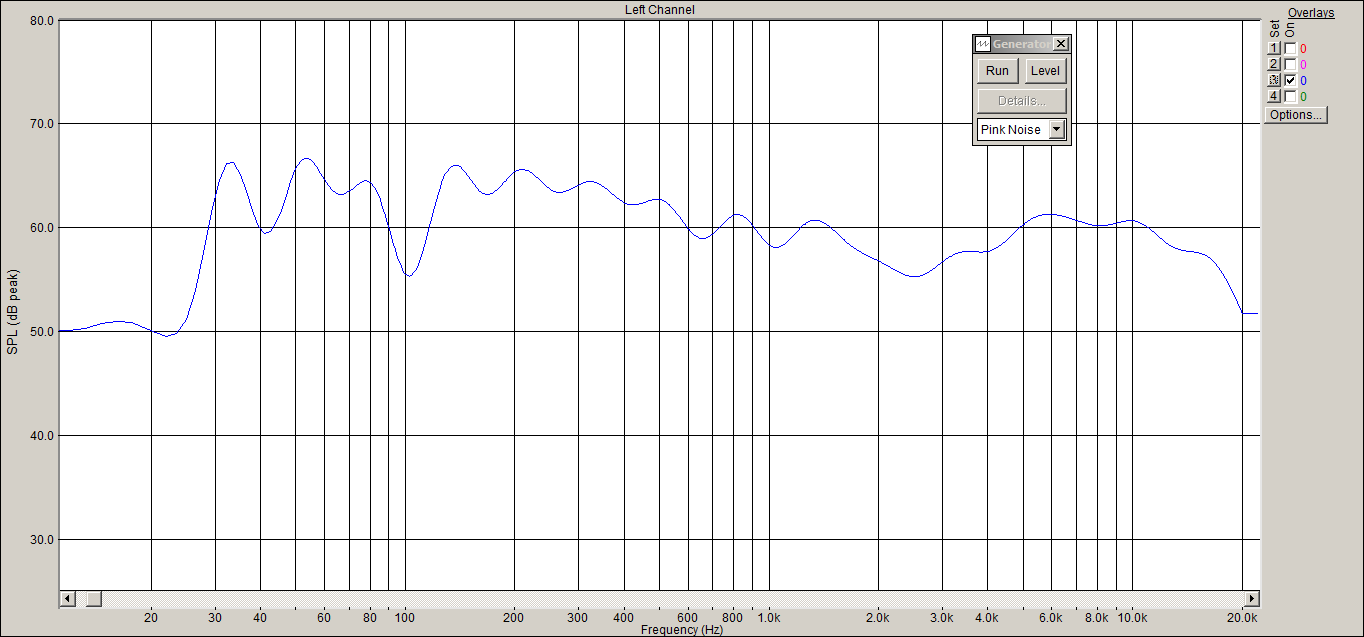This screenshot has height=637, width=1364.
Task: Click the 10.0k frequency label
Action: click(1132, 618)
